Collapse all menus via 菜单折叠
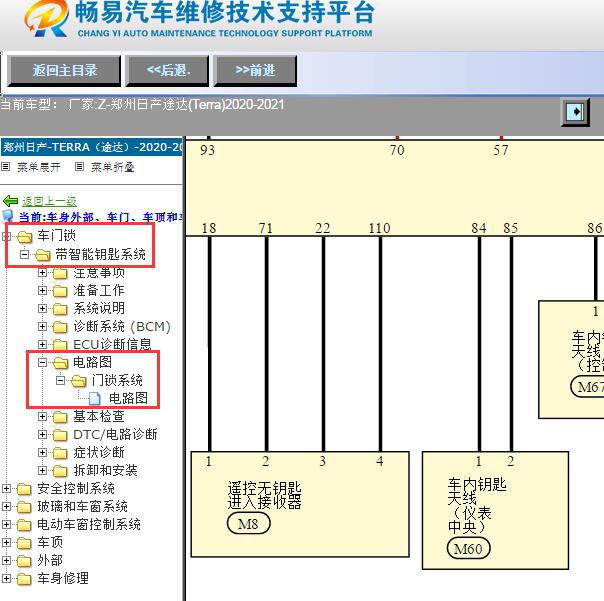The height and width of the screenshot is (601, 604). pos(112,167)
